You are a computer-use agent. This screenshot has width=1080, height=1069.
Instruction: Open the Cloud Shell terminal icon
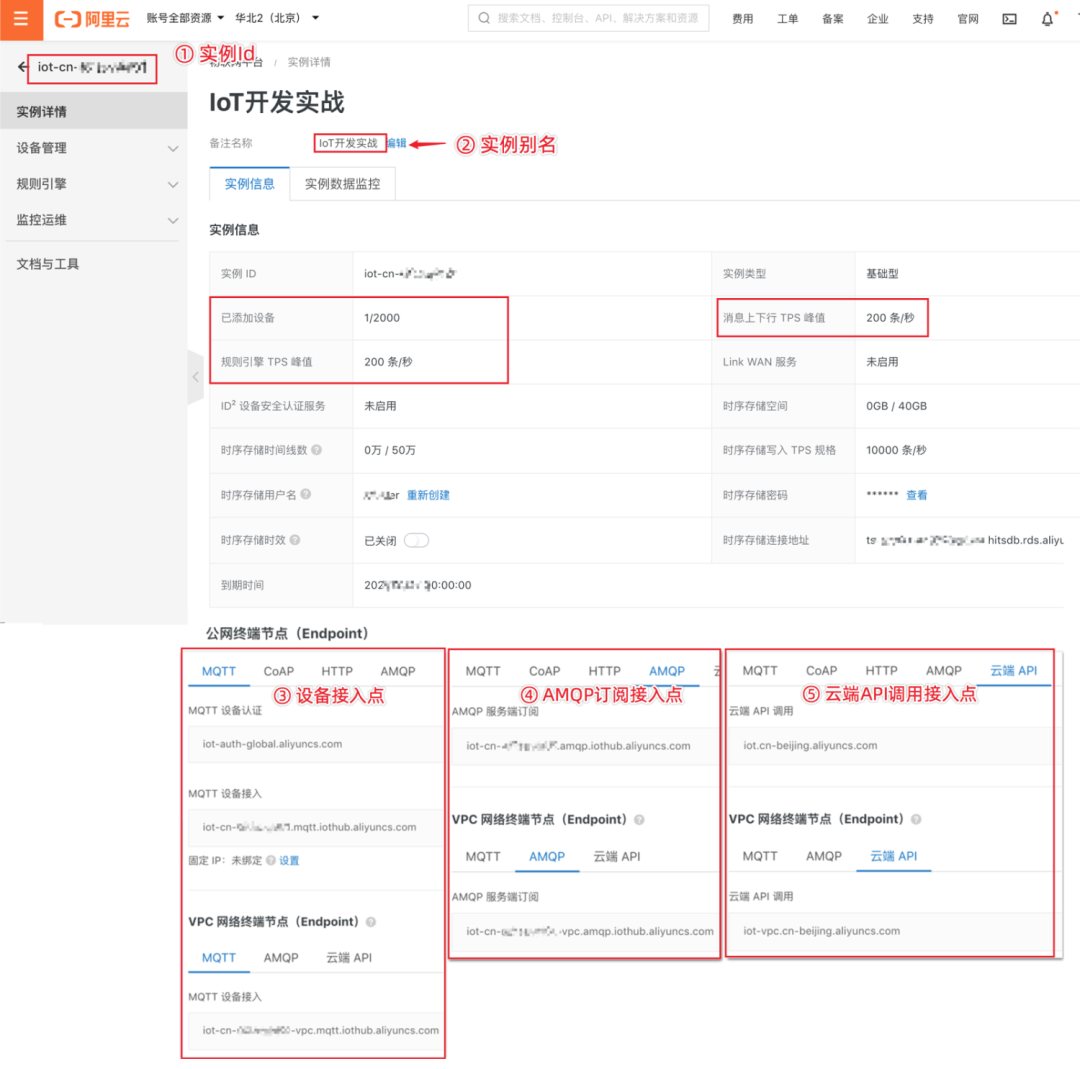[x=1009, y=19]
